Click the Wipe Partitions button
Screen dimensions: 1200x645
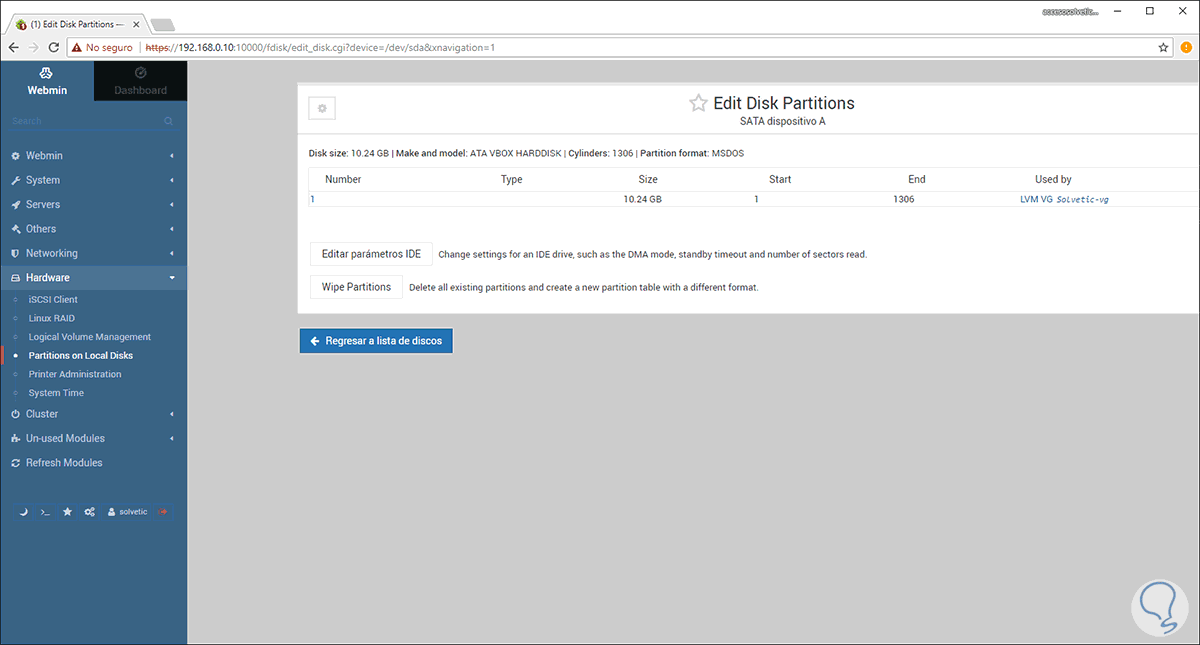[x=356, y=287]
